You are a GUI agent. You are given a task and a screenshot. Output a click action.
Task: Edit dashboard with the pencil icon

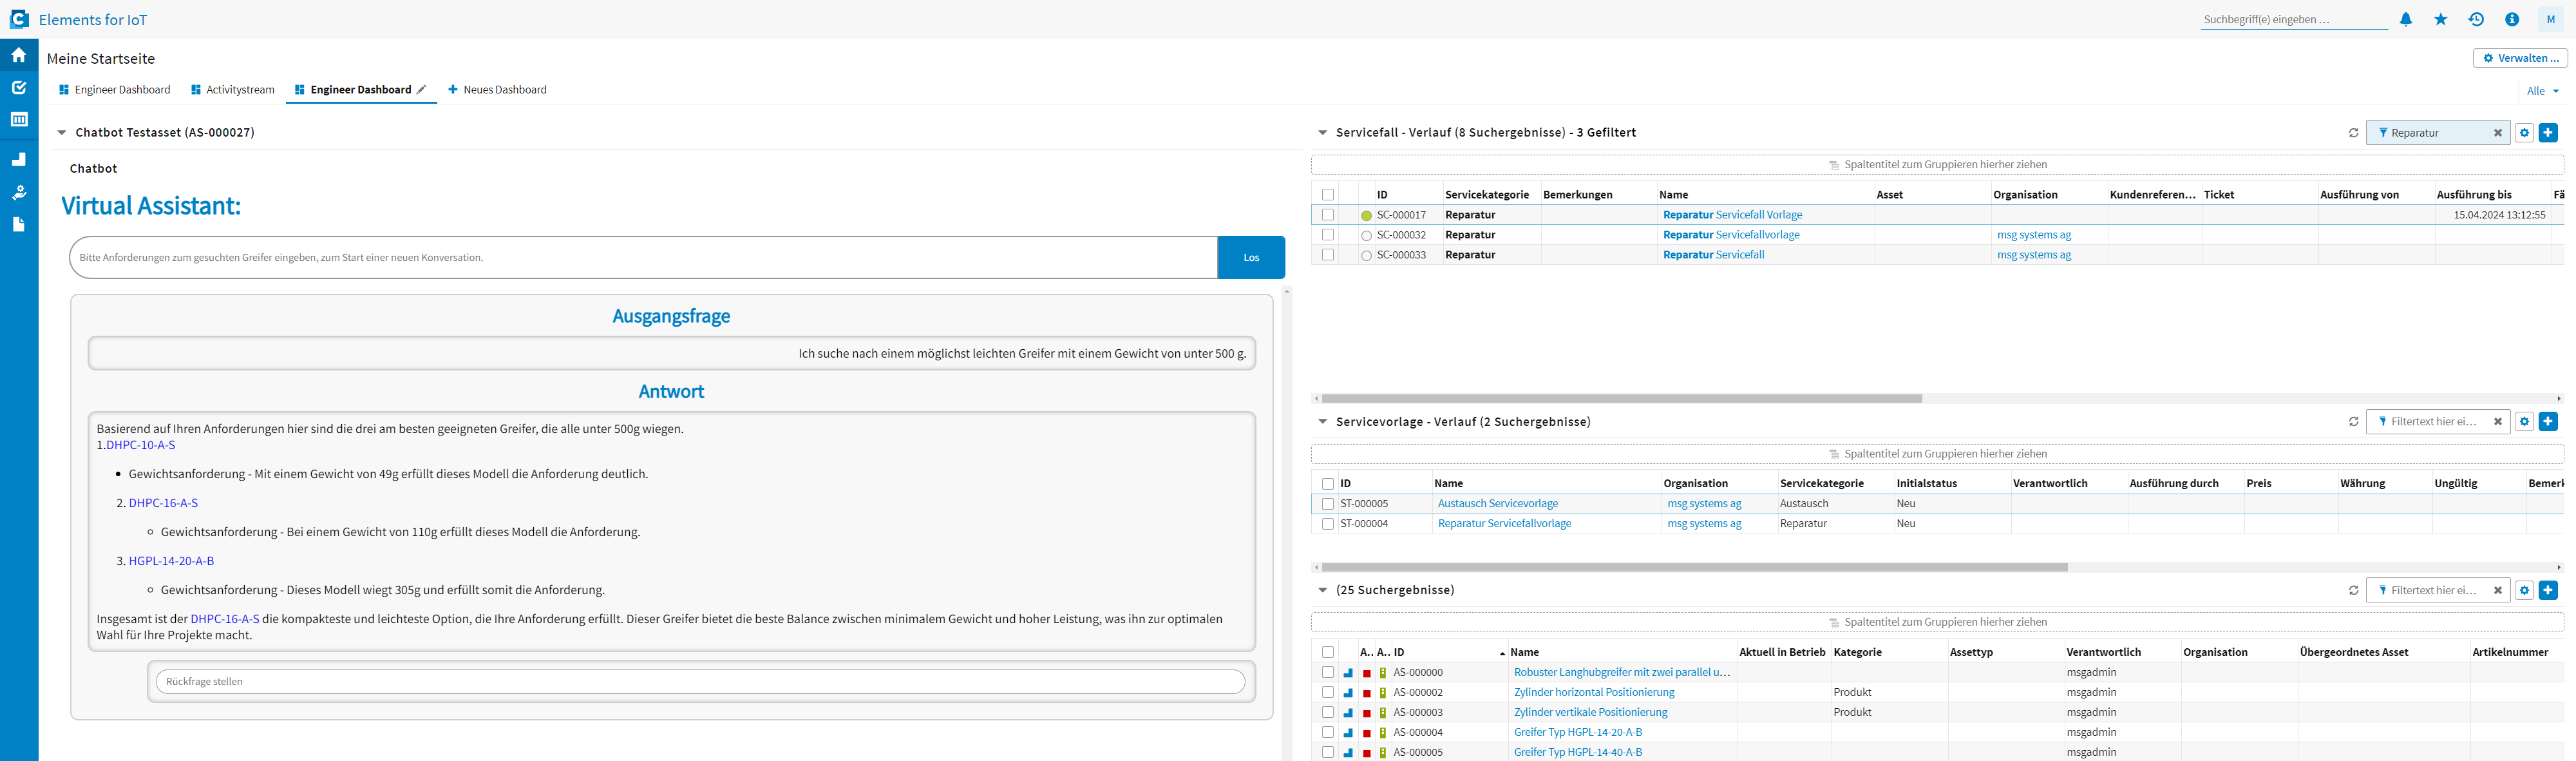click(422, 90)
